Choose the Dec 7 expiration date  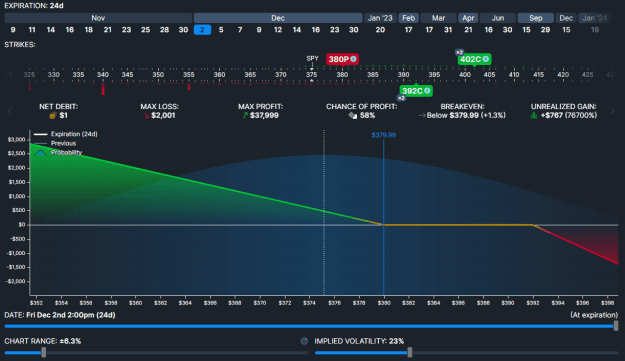[x=240, y=30]
